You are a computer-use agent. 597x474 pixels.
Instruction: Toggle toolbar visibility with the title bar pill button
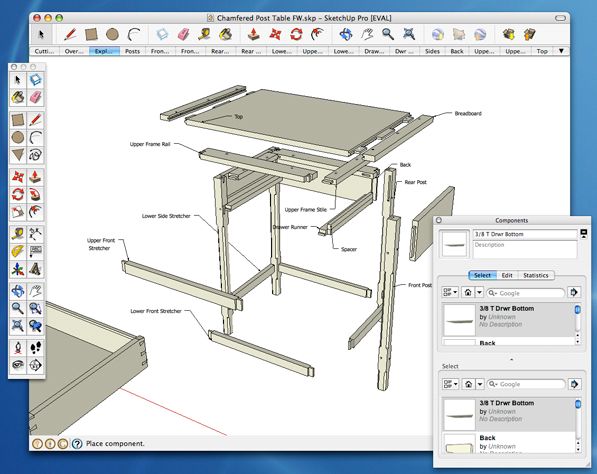point(560,18)
